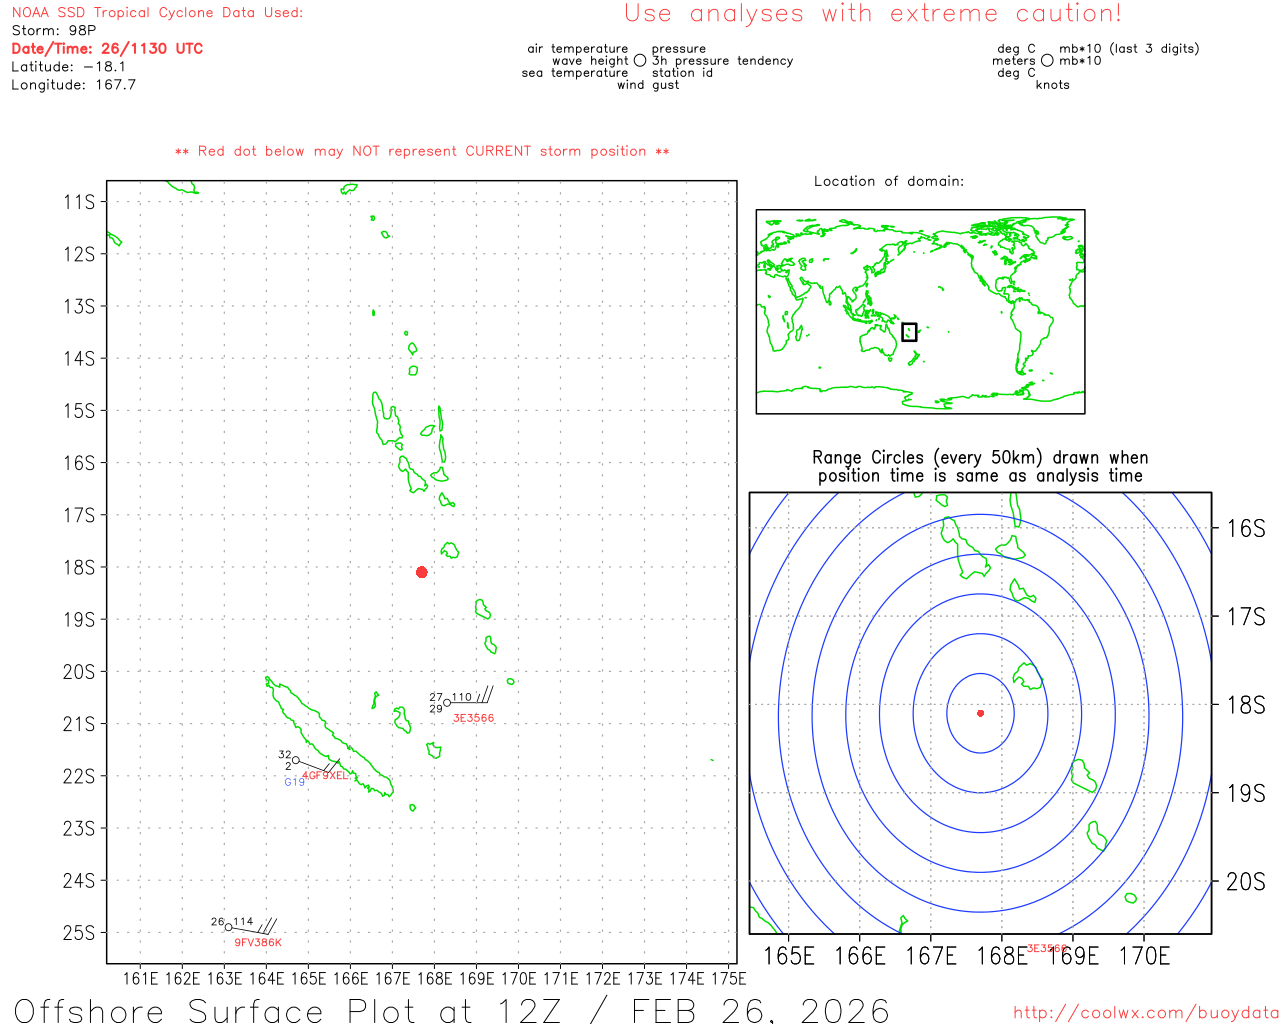The image size is (1280, 1024).
Task: Click the wind barb of station 9FV386K
Action: 255,927
